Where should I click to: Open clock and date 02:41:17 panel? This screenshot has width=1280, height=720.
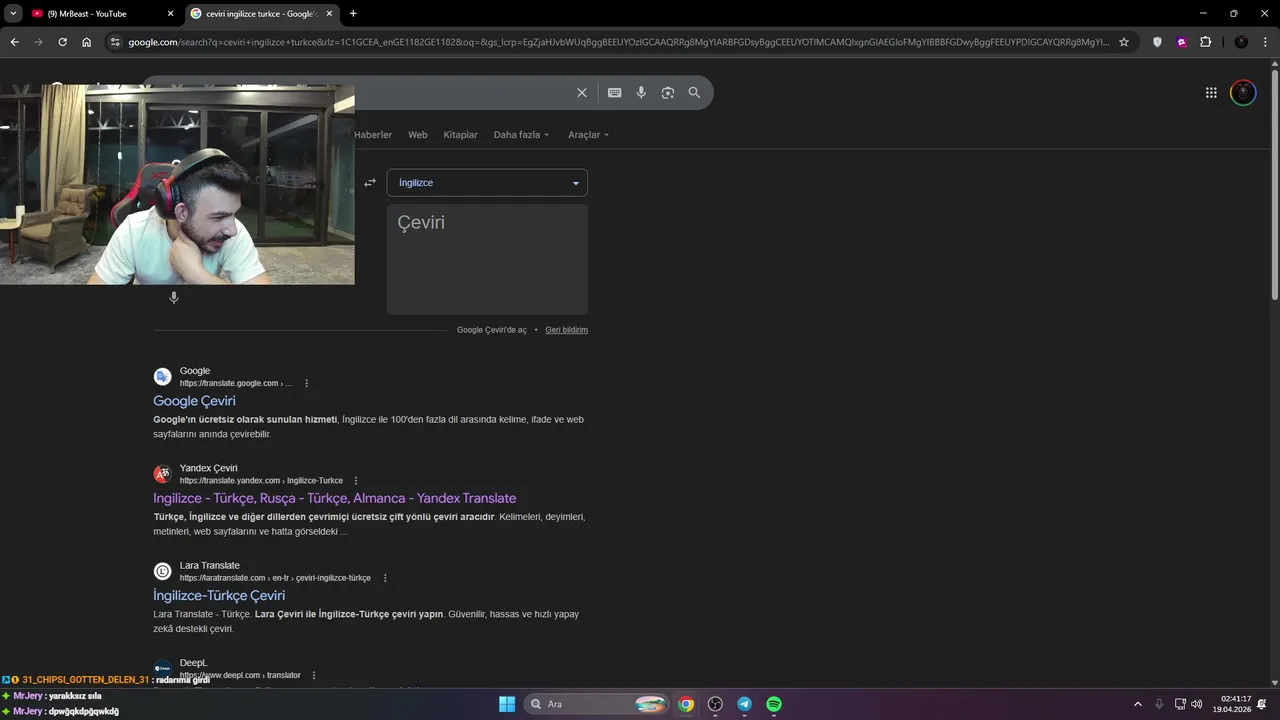pyautogui.click(x=1234, y=704)
